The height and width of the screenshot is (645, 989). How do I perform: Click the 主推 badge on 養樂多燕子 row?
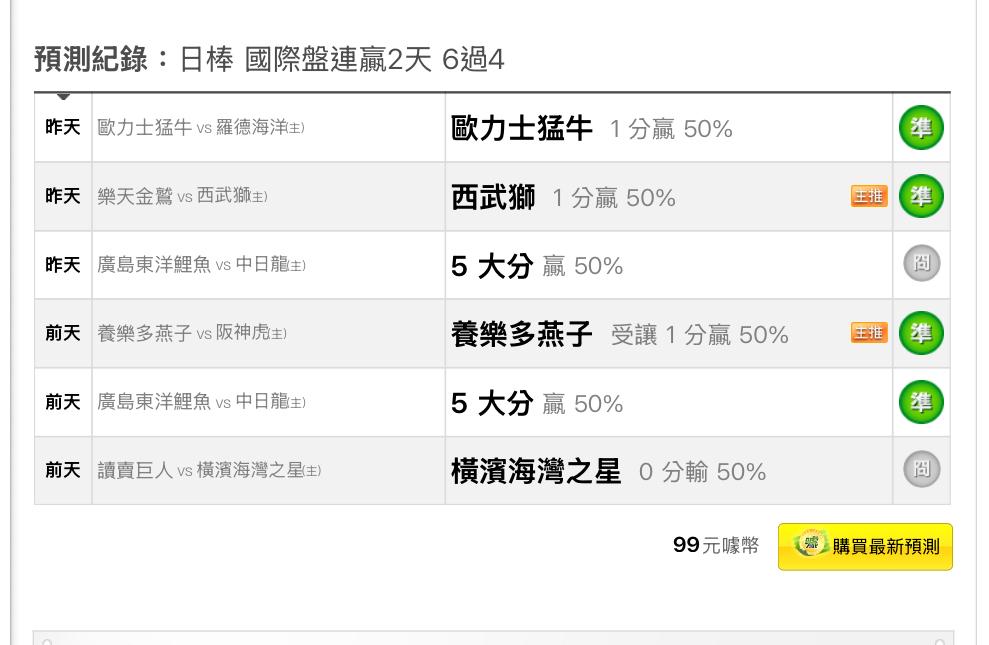869,333
